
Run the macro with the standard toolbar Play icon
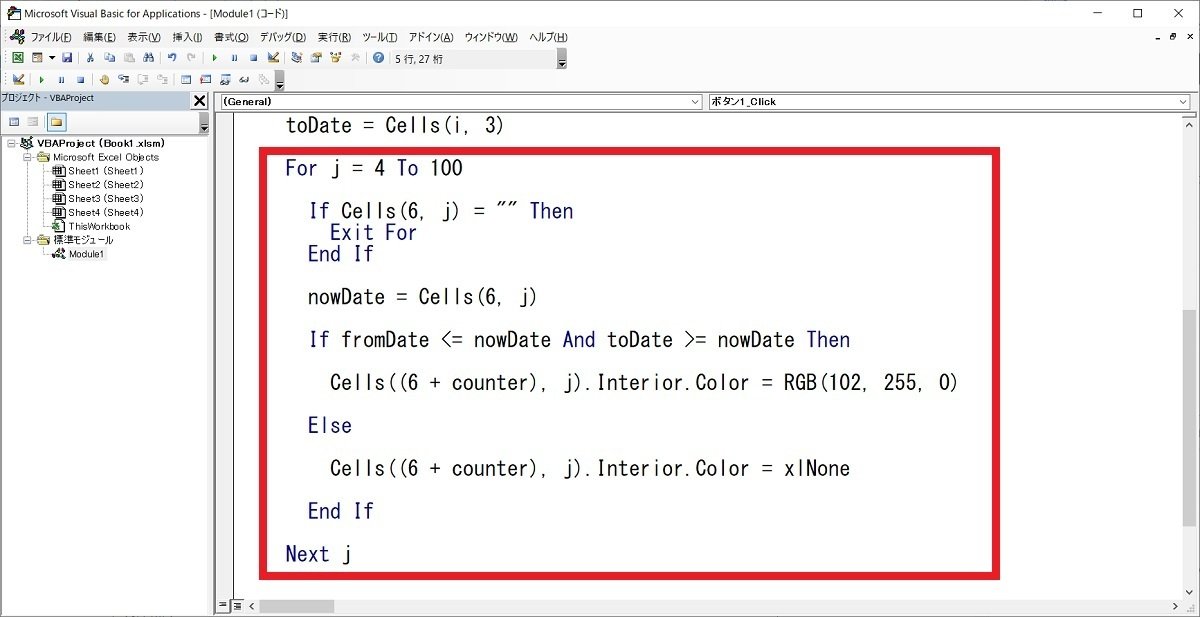[x=214, y=58]
